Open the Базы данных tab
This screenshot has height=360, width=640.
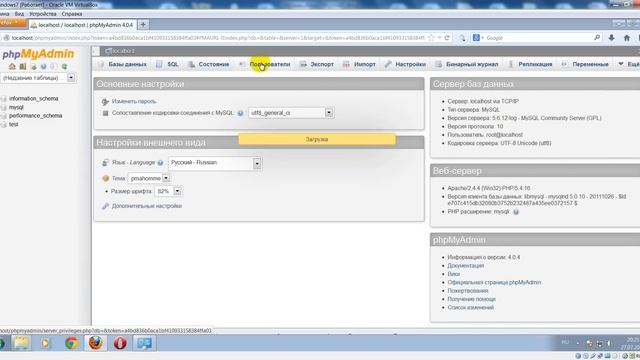(x=122, y=64)
